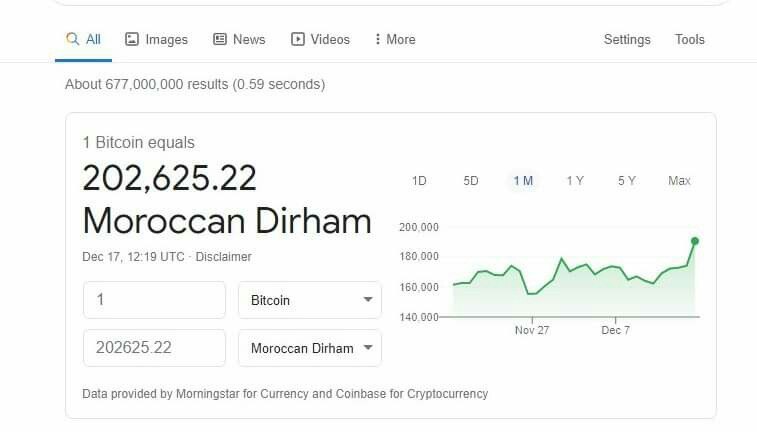Switch chart to the 5 Y range

627,181
